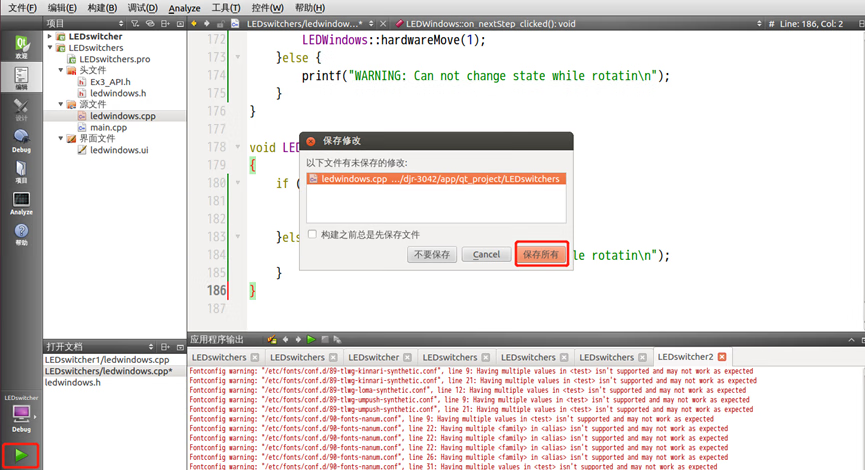Open the Qt Welcome mode
The height and width of the screenshot is (470, 865).
21,47
